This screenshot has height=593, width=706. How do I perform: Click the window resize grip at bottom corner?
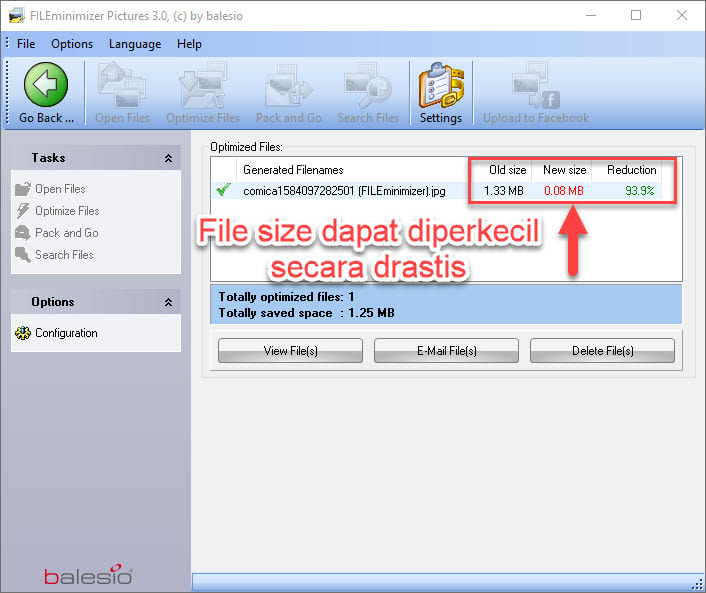coord(697,584)
